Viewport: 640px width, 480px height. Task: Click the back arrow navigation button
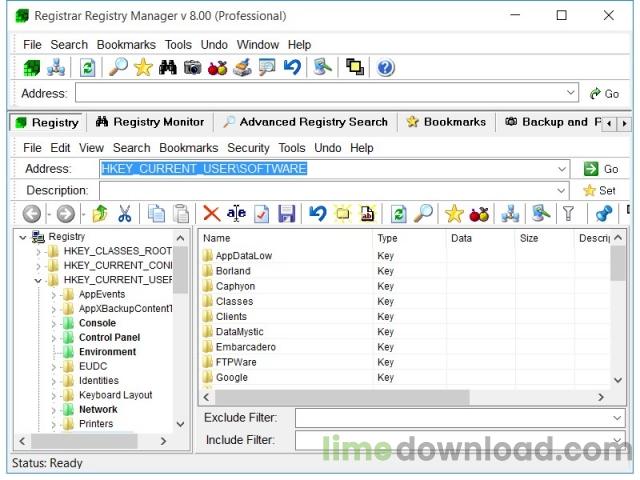[x=32, y=213]
